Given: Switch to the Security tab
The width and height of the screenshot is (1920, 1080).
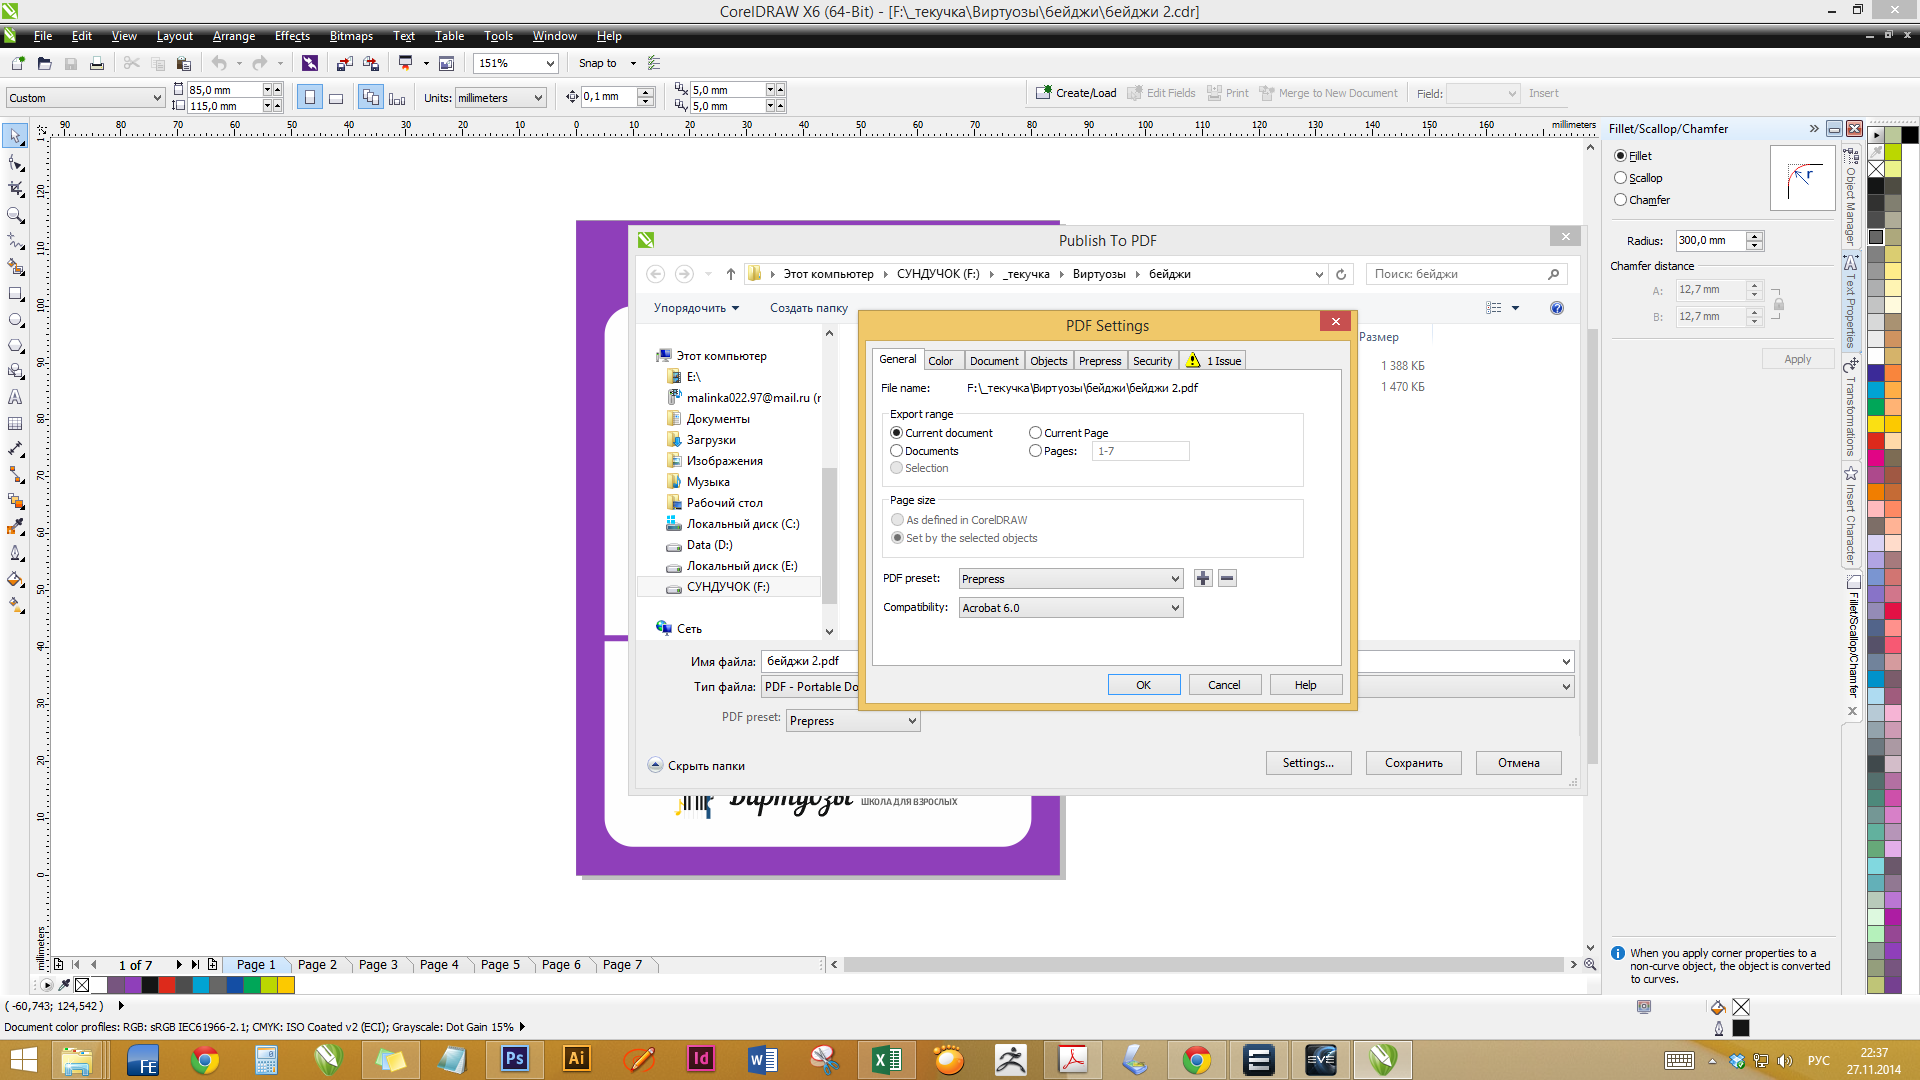Looking at the screenshot, I should pyautogui.click(x=1153, y=361).
